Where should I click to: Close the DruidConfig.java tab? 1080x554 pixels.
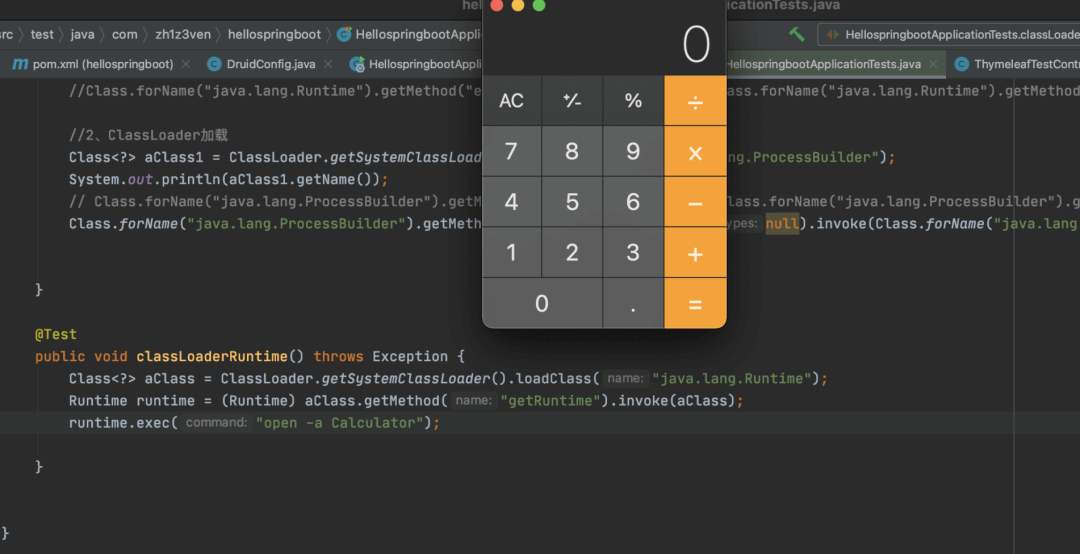coord(328,64)
